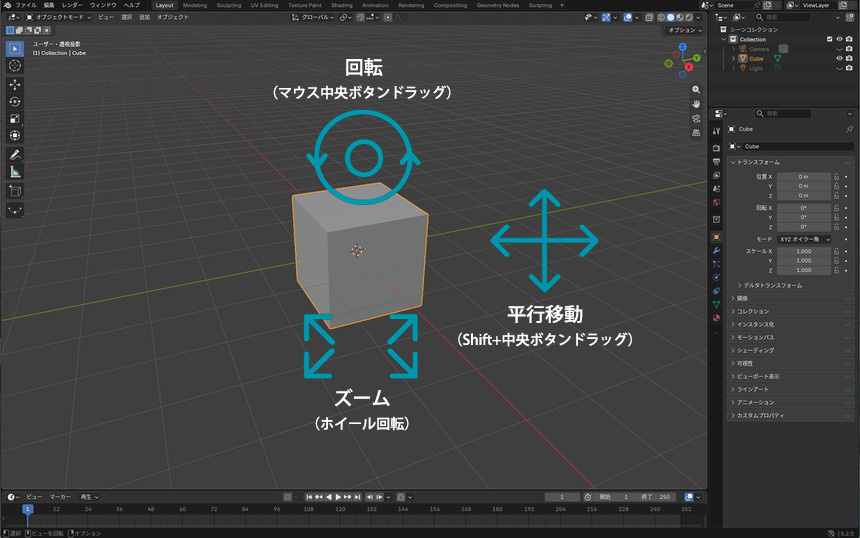Open the Object Data (green triangle) tab
Viewport: 860px width, 538px height.
click(716, 304)
